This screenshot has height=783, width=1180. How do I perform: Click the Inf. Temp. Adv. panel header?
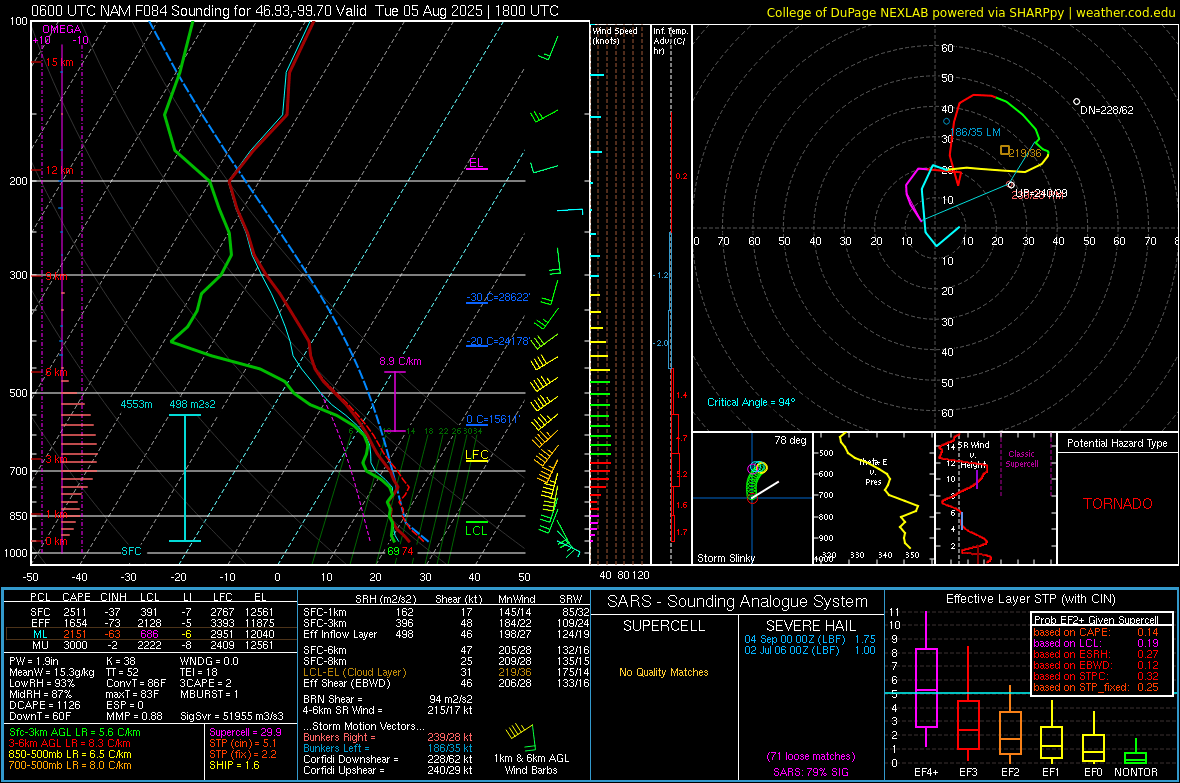[x=670, y=41]
